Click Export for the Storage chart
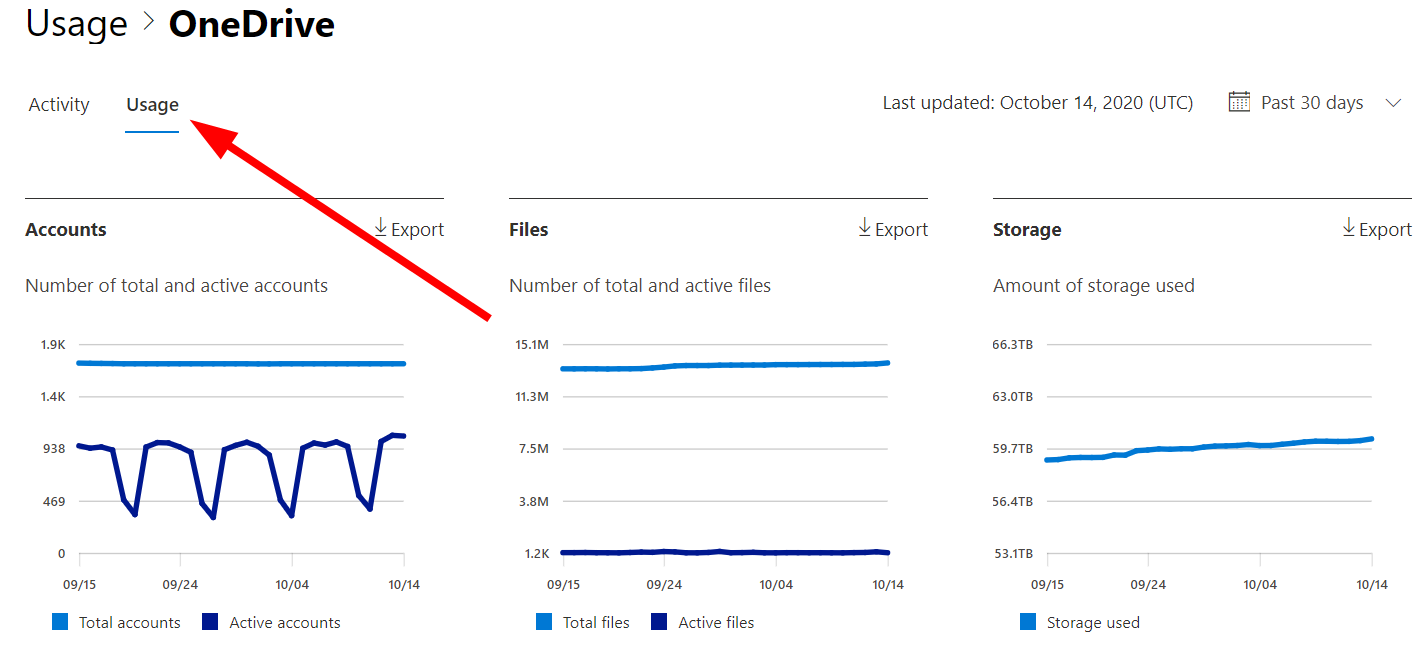 (1377, 229)
